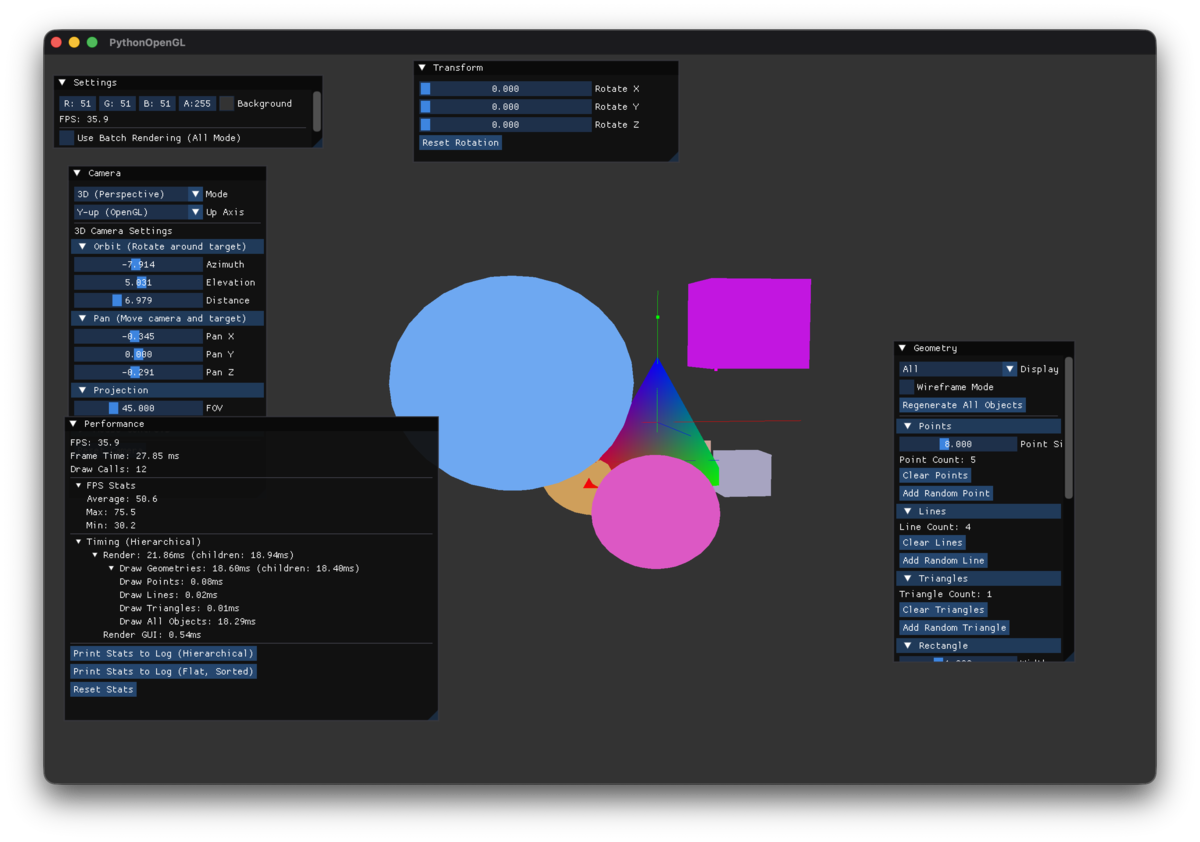1200x842 pixels.
Task: Click the Geometry panel scrollbar
Action: click(x=1069, y=428)
